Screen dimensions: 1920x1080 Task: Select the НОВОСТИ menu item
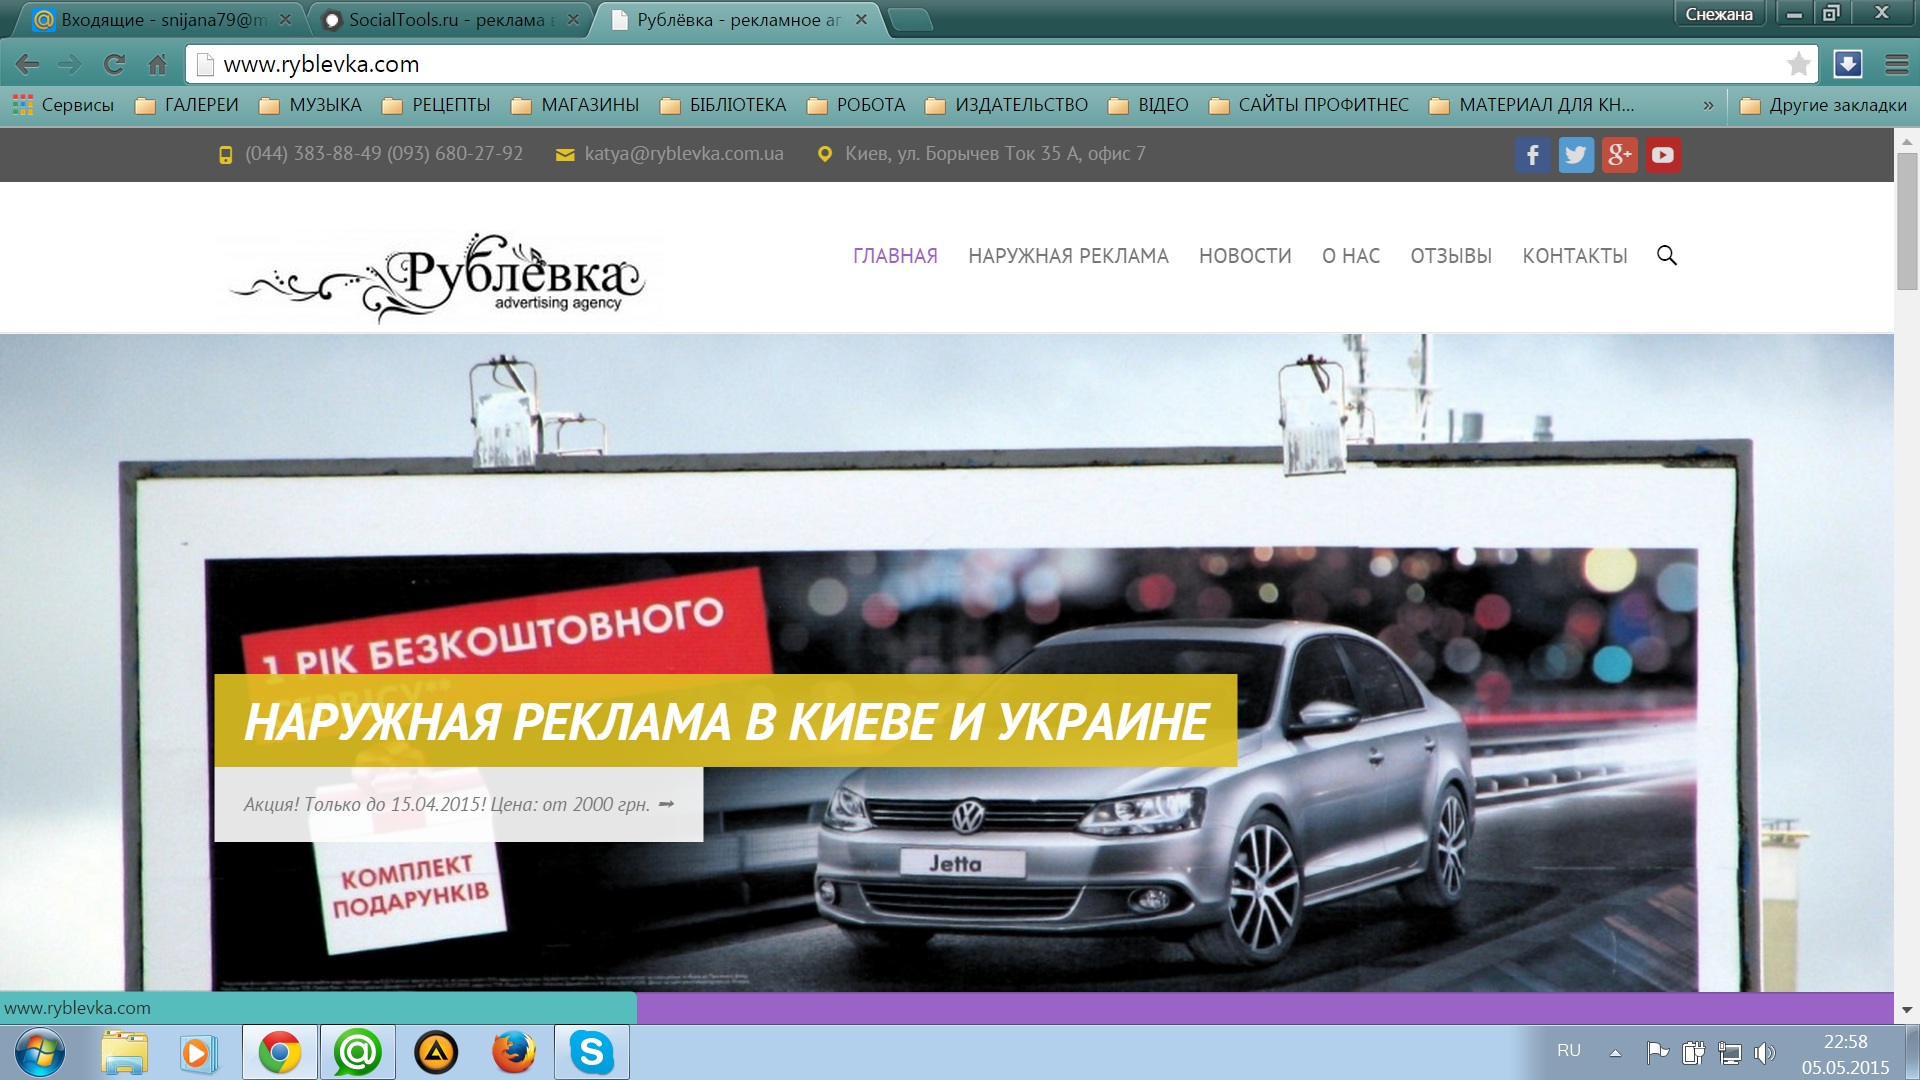(1245, 256)
